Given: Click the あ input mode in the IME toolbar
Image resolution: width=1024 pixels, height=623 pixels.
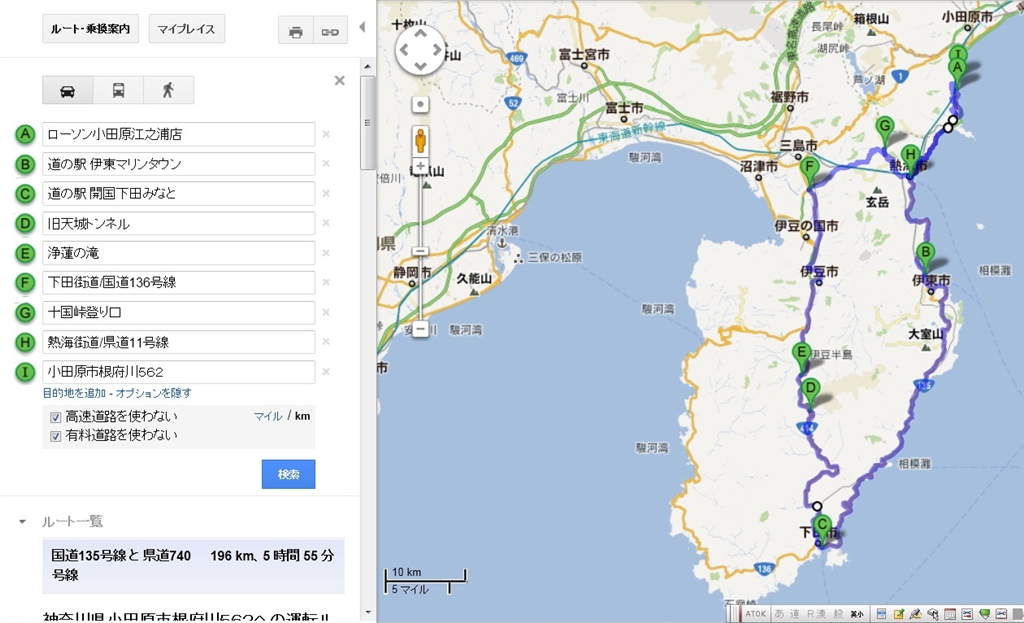Looking at the screenshot, I should 779,614.
